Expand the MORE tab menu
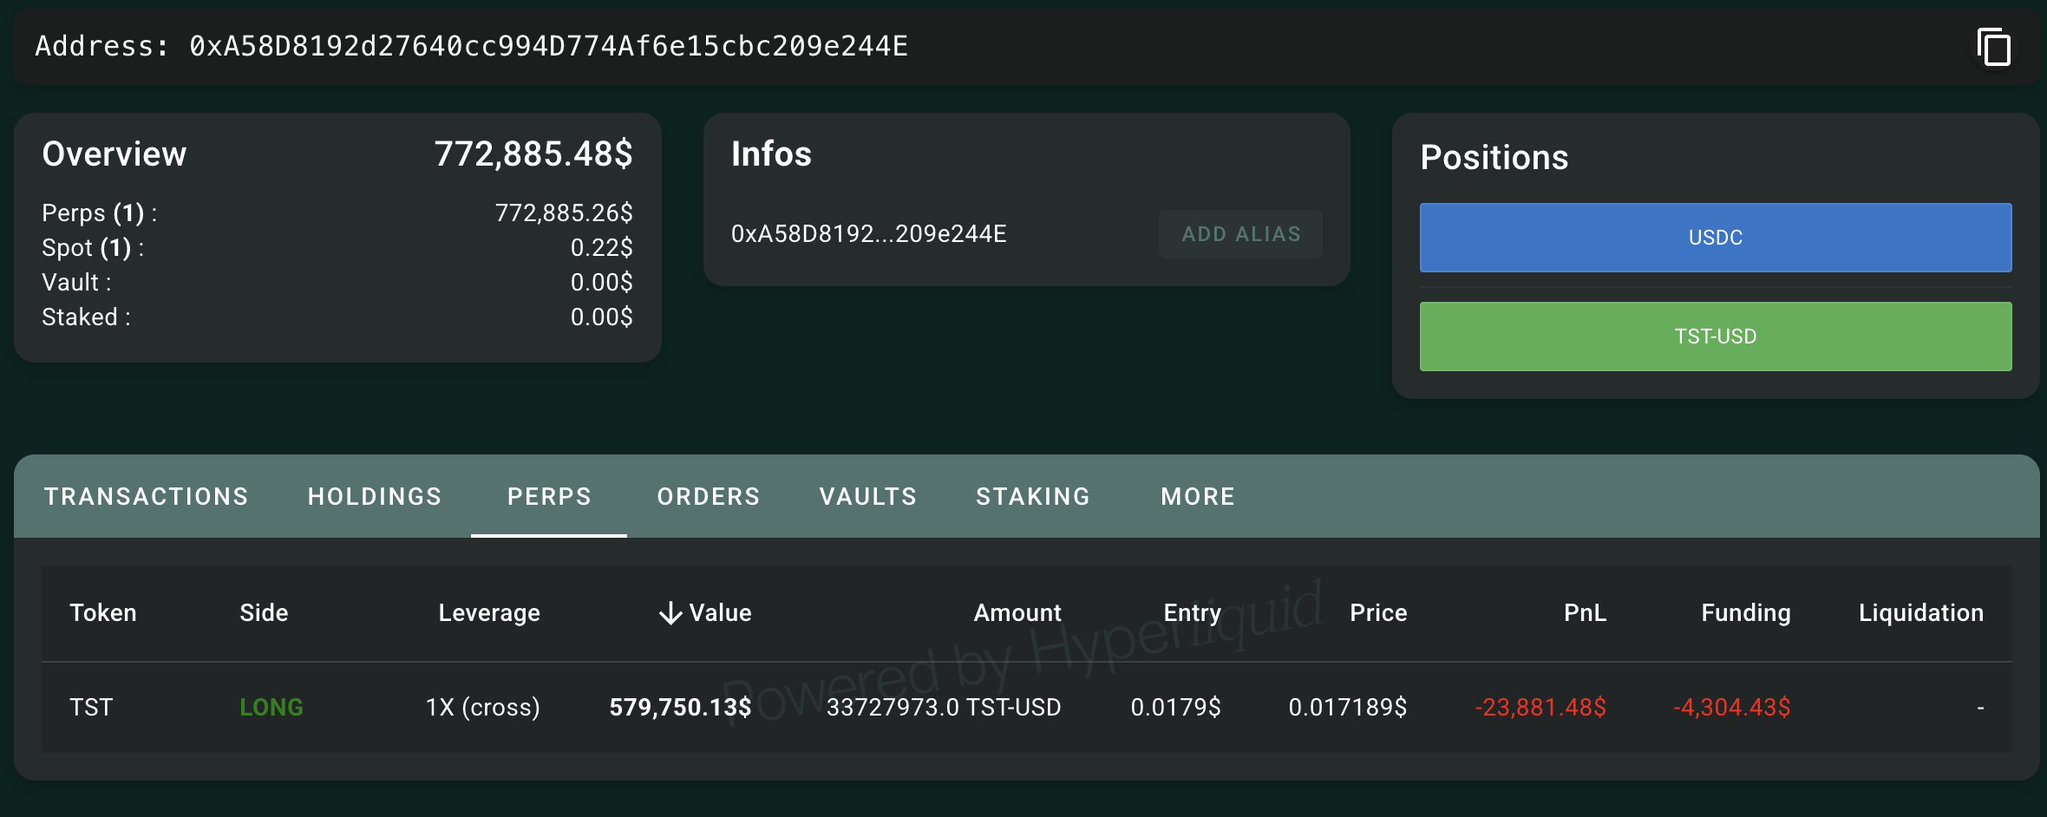Image resolution: width=2047 pixels, height=817 pixels. (1198, 497)
